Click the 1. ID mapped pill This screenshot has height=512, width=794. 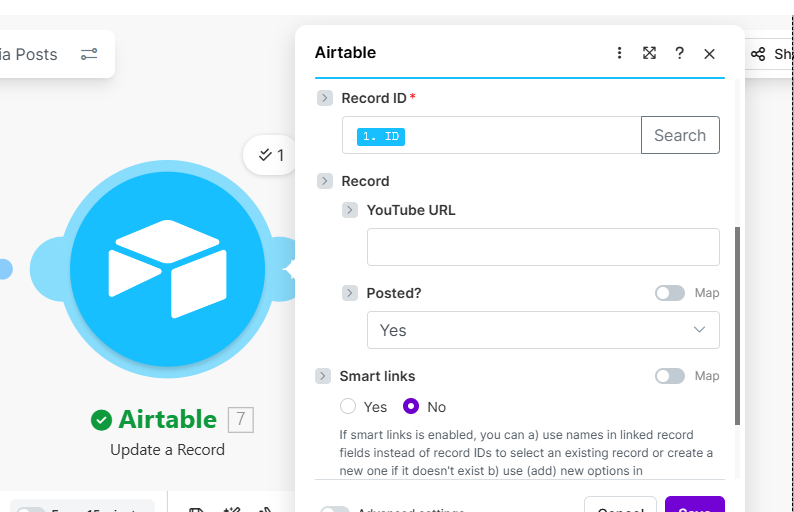pos(381,137)
